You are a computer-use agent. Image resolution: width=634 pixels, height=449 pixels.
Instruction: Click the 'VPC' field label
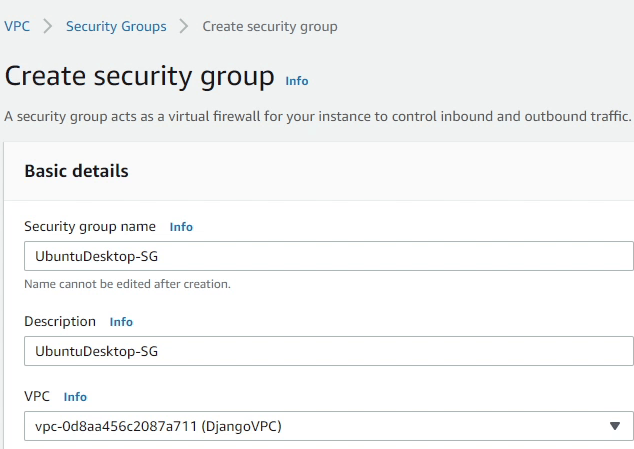tap(38, 397)
